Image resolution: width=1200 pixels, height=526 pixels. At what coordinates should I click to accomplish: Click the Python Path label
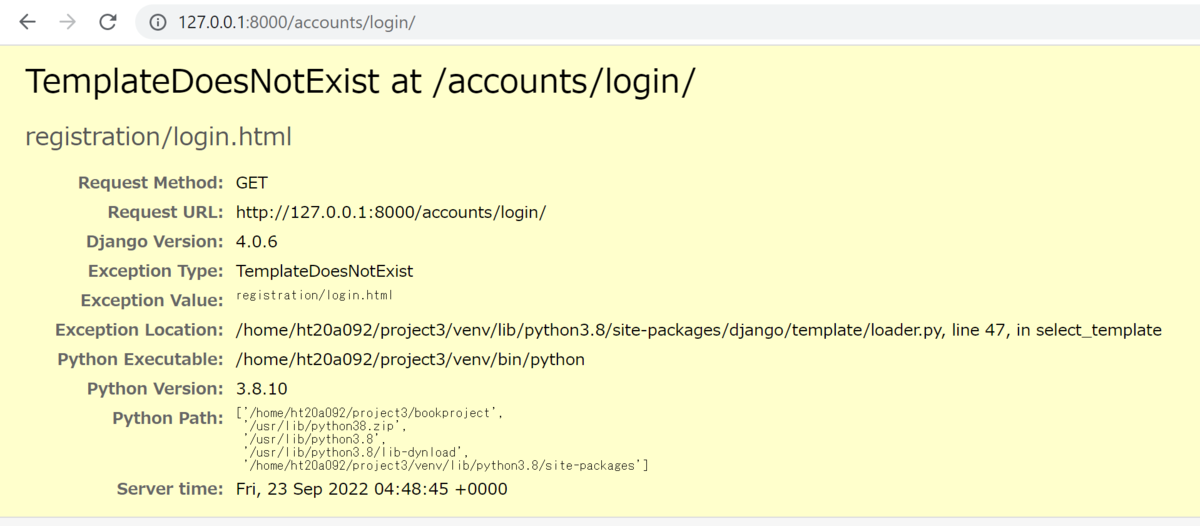[x=168, y=417]
